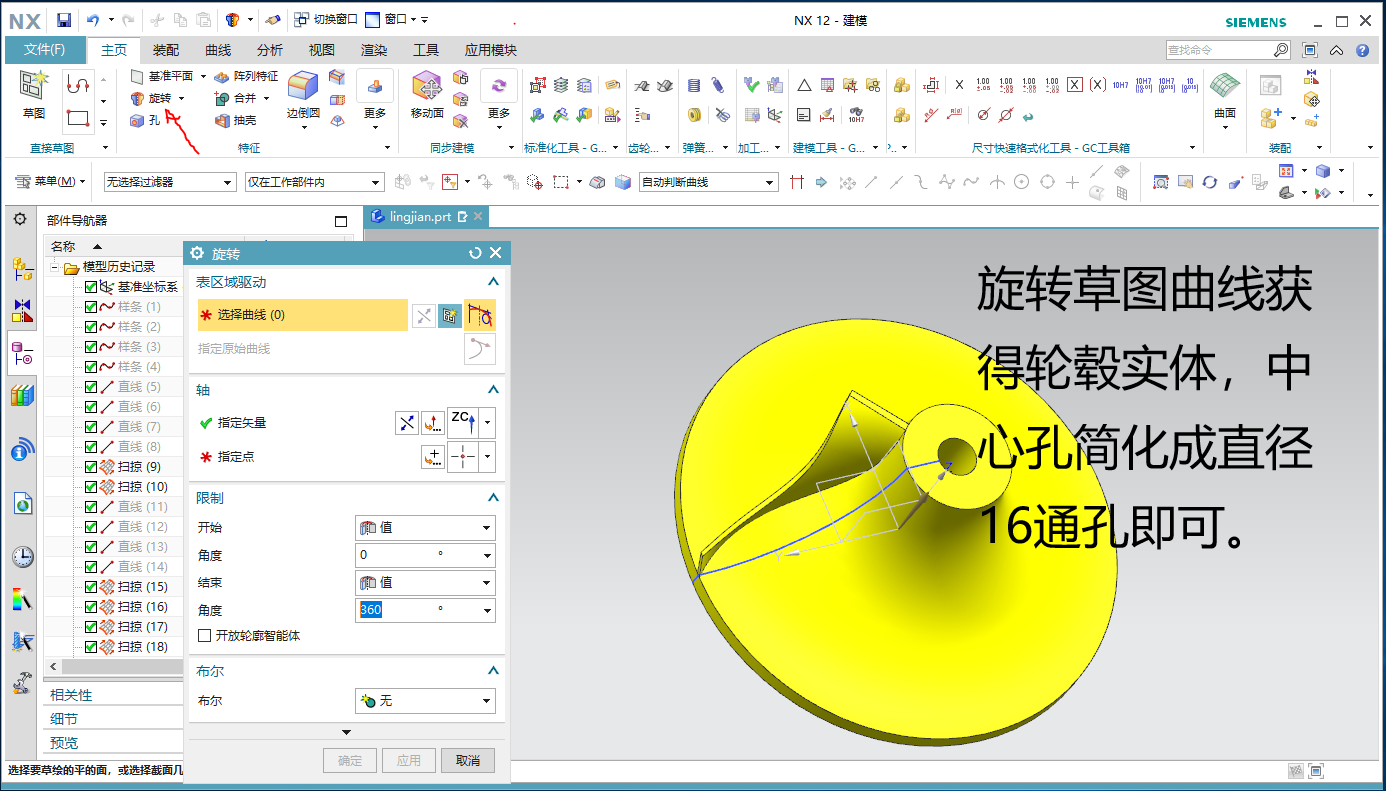Open the 草图 (Sketch) tool
Image resolution: width=1386 pixels, height=791 pixels.
[x=34, y=96]
